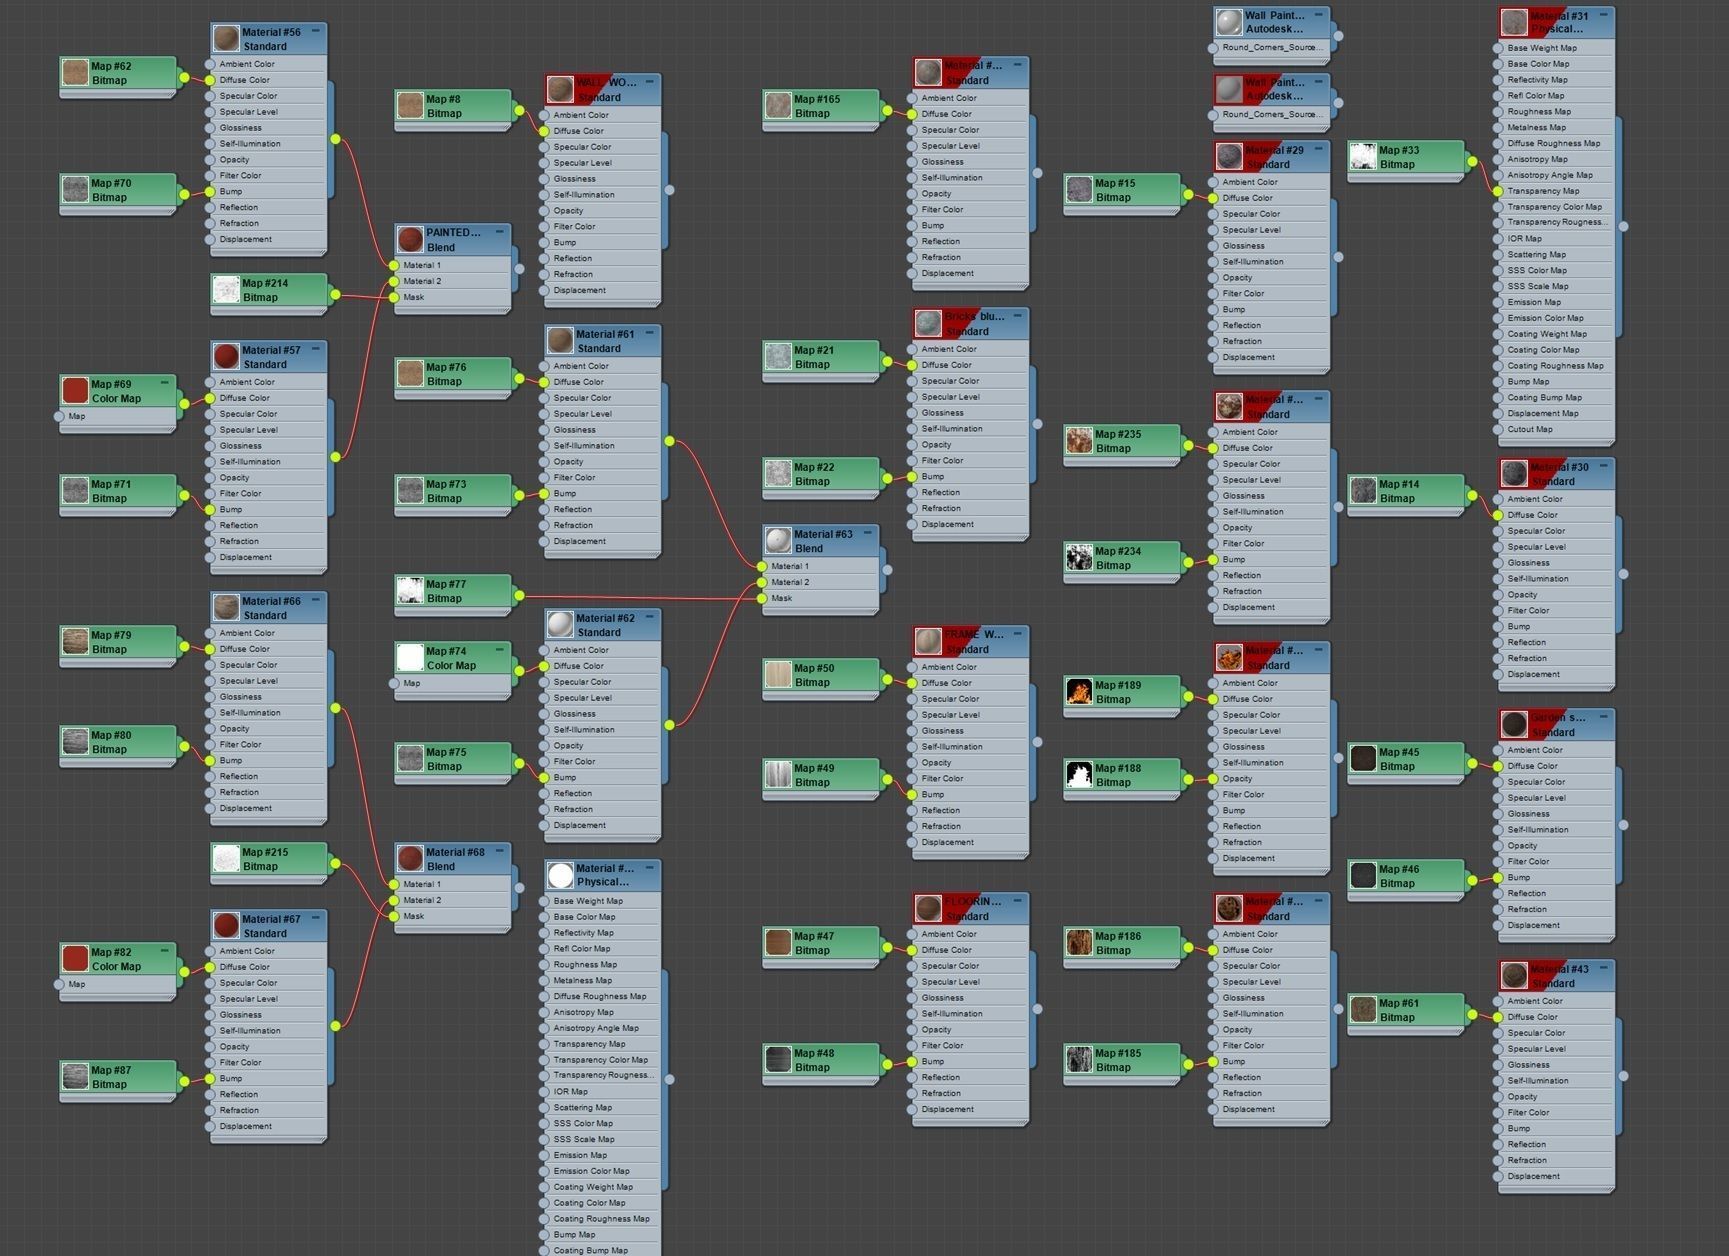
Task: Select the Map #76 bitmap thumbnail
Action: coord(410,374)
